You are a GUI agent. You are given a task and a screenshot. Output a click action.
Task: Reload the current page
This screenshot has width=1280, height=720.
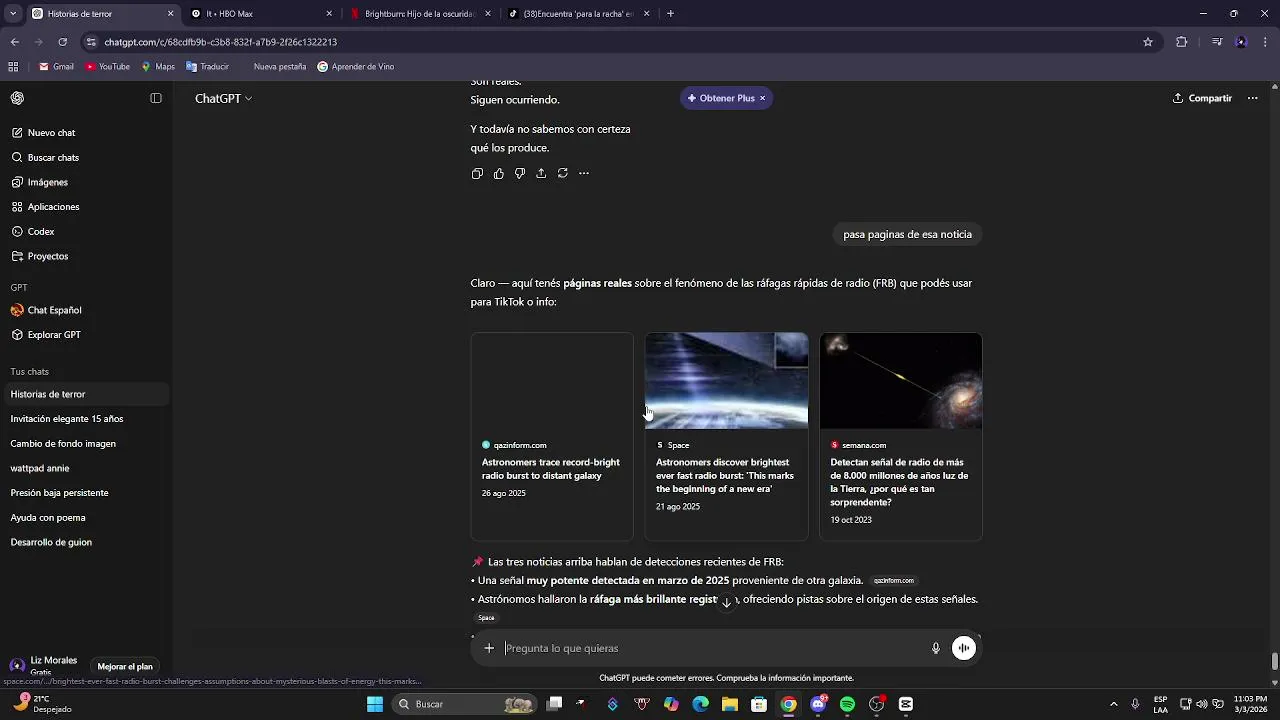tap(62, 42)
